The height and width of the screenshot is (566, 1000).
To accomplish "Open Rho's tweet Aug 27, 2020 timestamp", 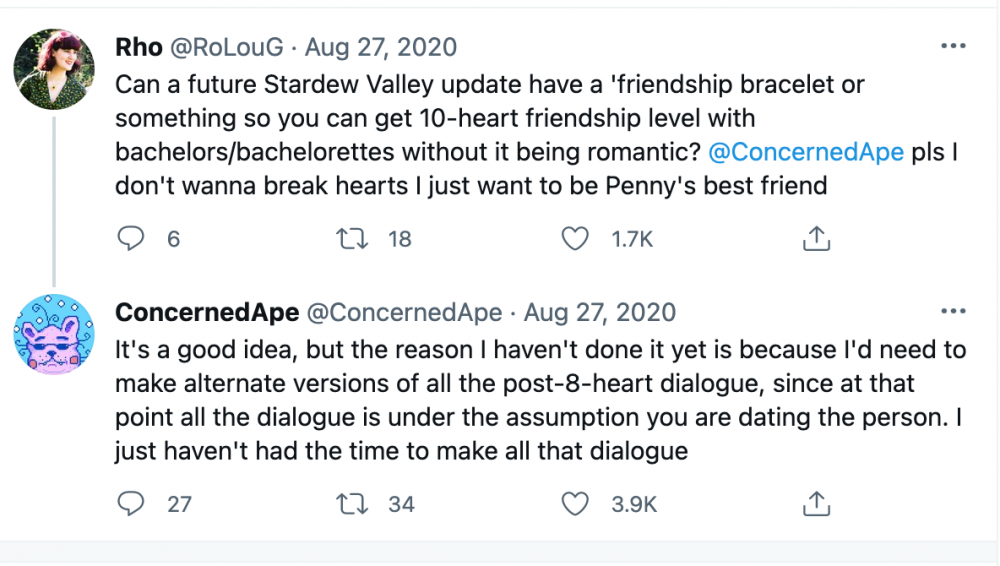I will click(381, 47).
